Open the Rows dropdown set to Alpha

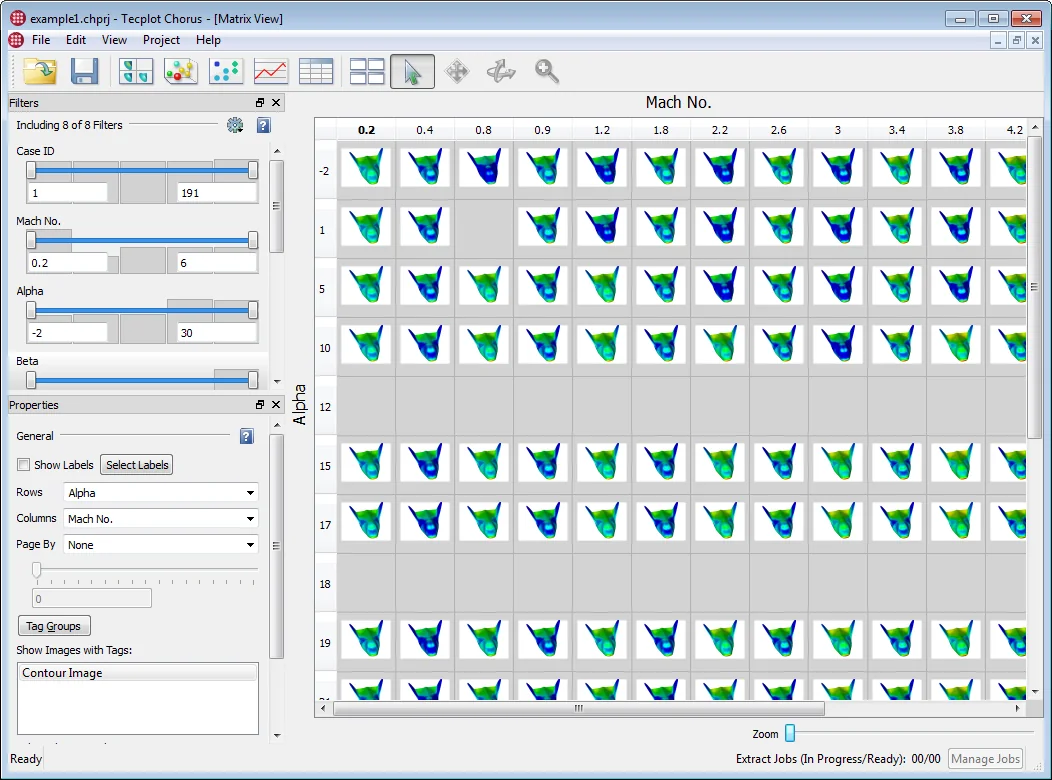coord(161,493)
